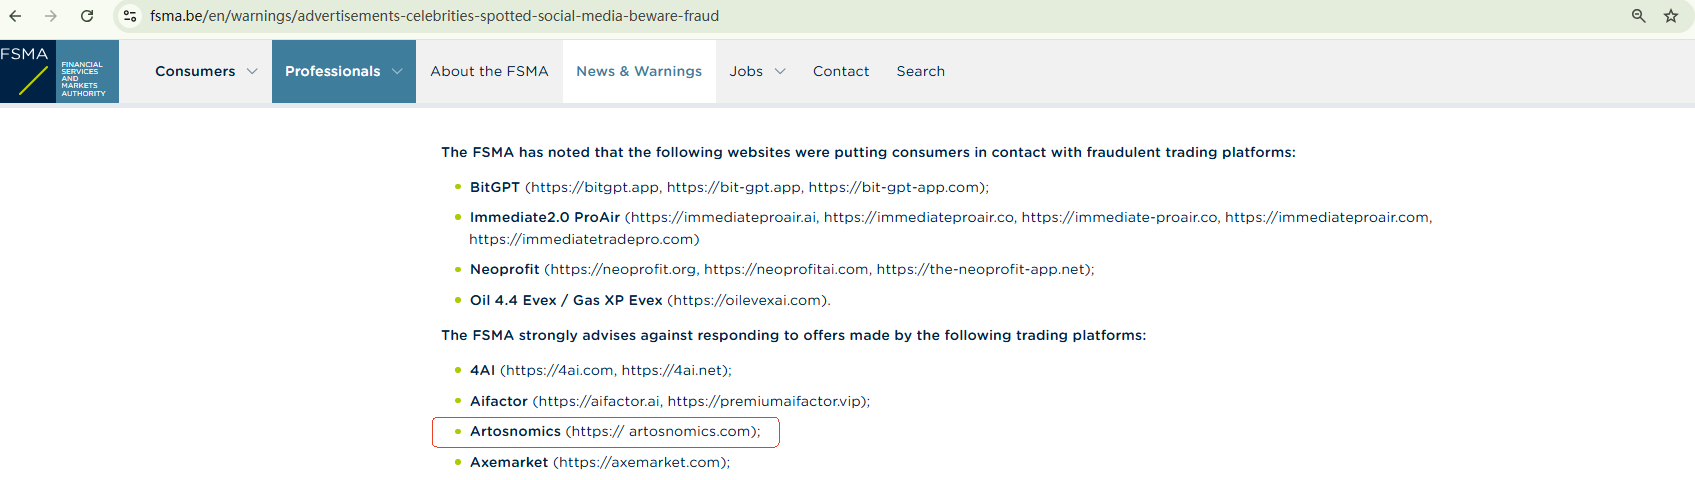Click the BitGPT list entry text

[495, 187]
